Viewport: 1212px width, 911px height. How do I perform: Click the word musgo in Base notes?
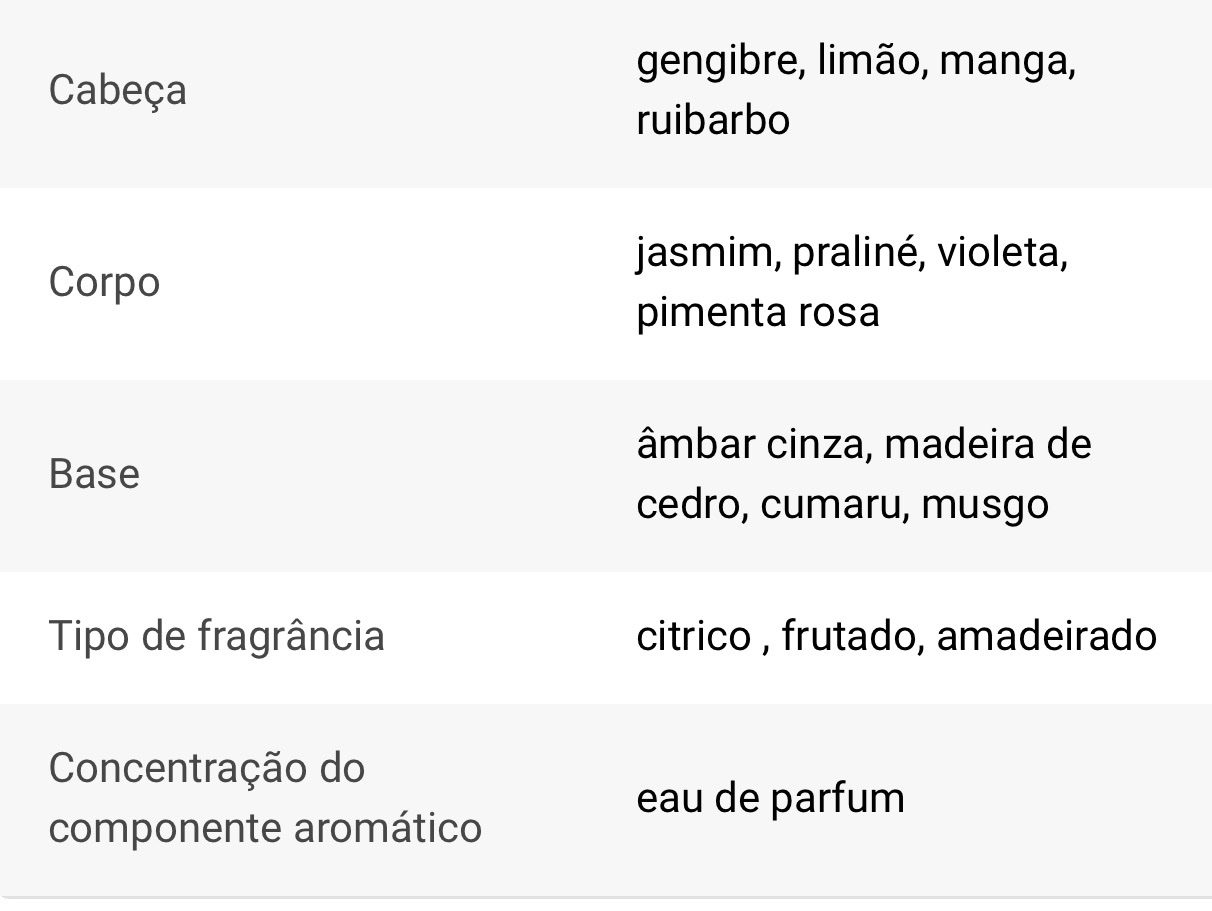985,506
